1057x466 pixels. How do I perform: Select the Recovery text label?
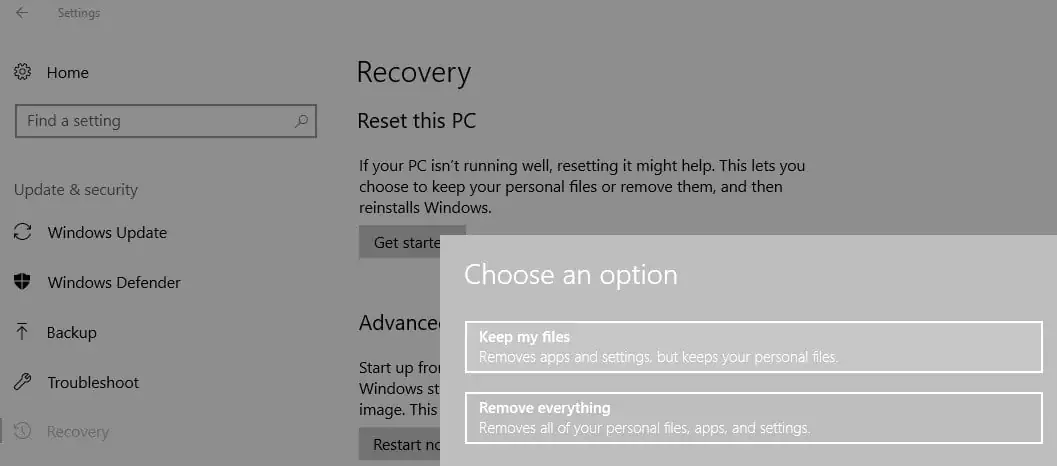(78, 432)
